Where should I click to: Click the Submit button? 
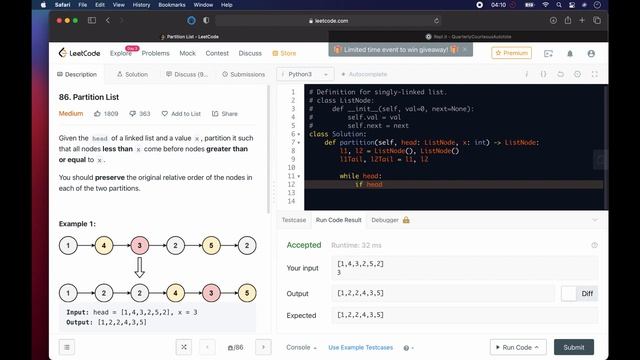pyautogui.click(x=574, y=347)
